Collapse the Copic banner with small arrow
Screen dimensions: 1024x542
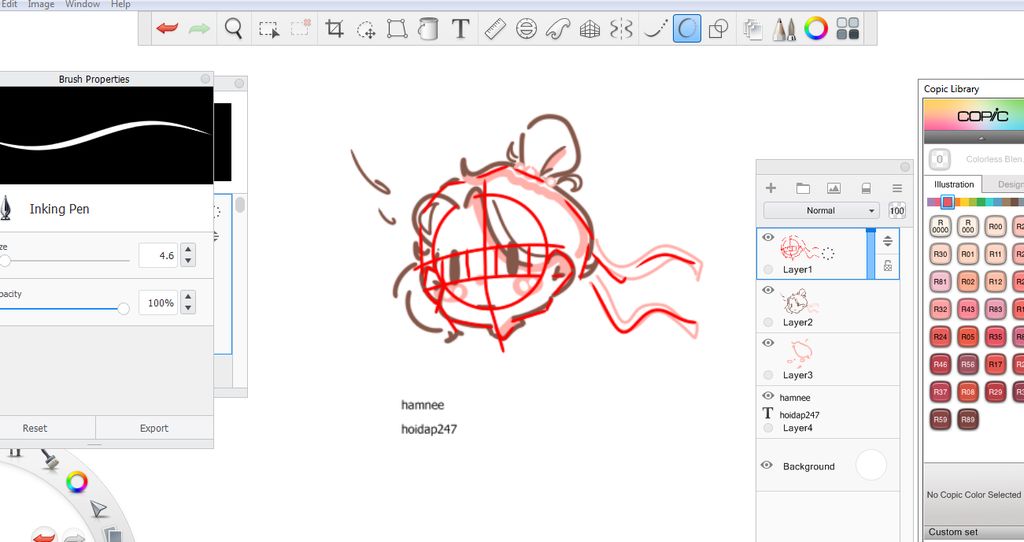coord(980,138)
